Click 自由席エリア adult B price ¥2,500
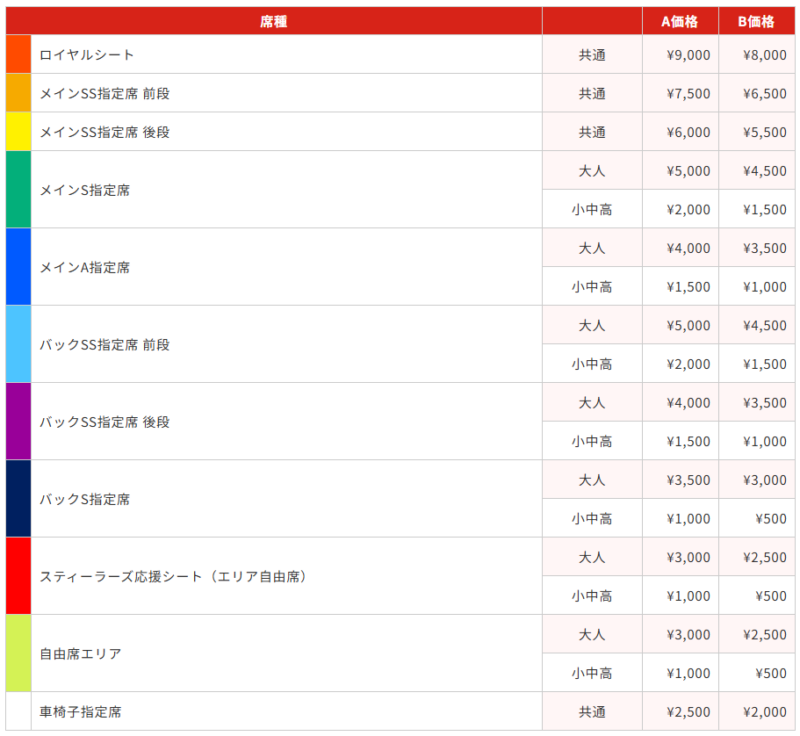The width and height of the screenshot is (800, 736). pyautogui.click(x=765, y=635)
